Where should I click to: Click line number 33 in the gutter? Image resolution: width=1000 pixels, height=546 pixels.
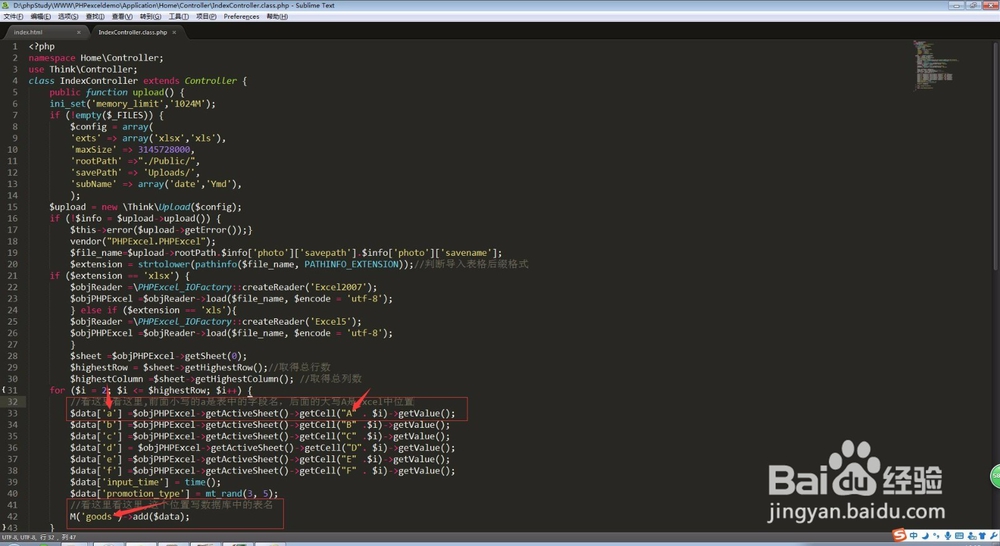[13, 413]
